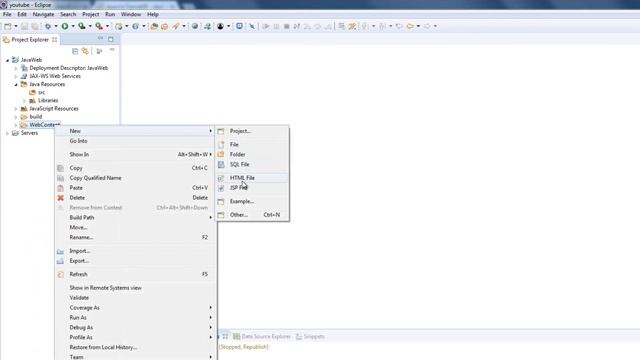Viewport: 640px width, 360px height.
Task: Open the New wizard dropdown arrow
Action: [x=16, y=26]
